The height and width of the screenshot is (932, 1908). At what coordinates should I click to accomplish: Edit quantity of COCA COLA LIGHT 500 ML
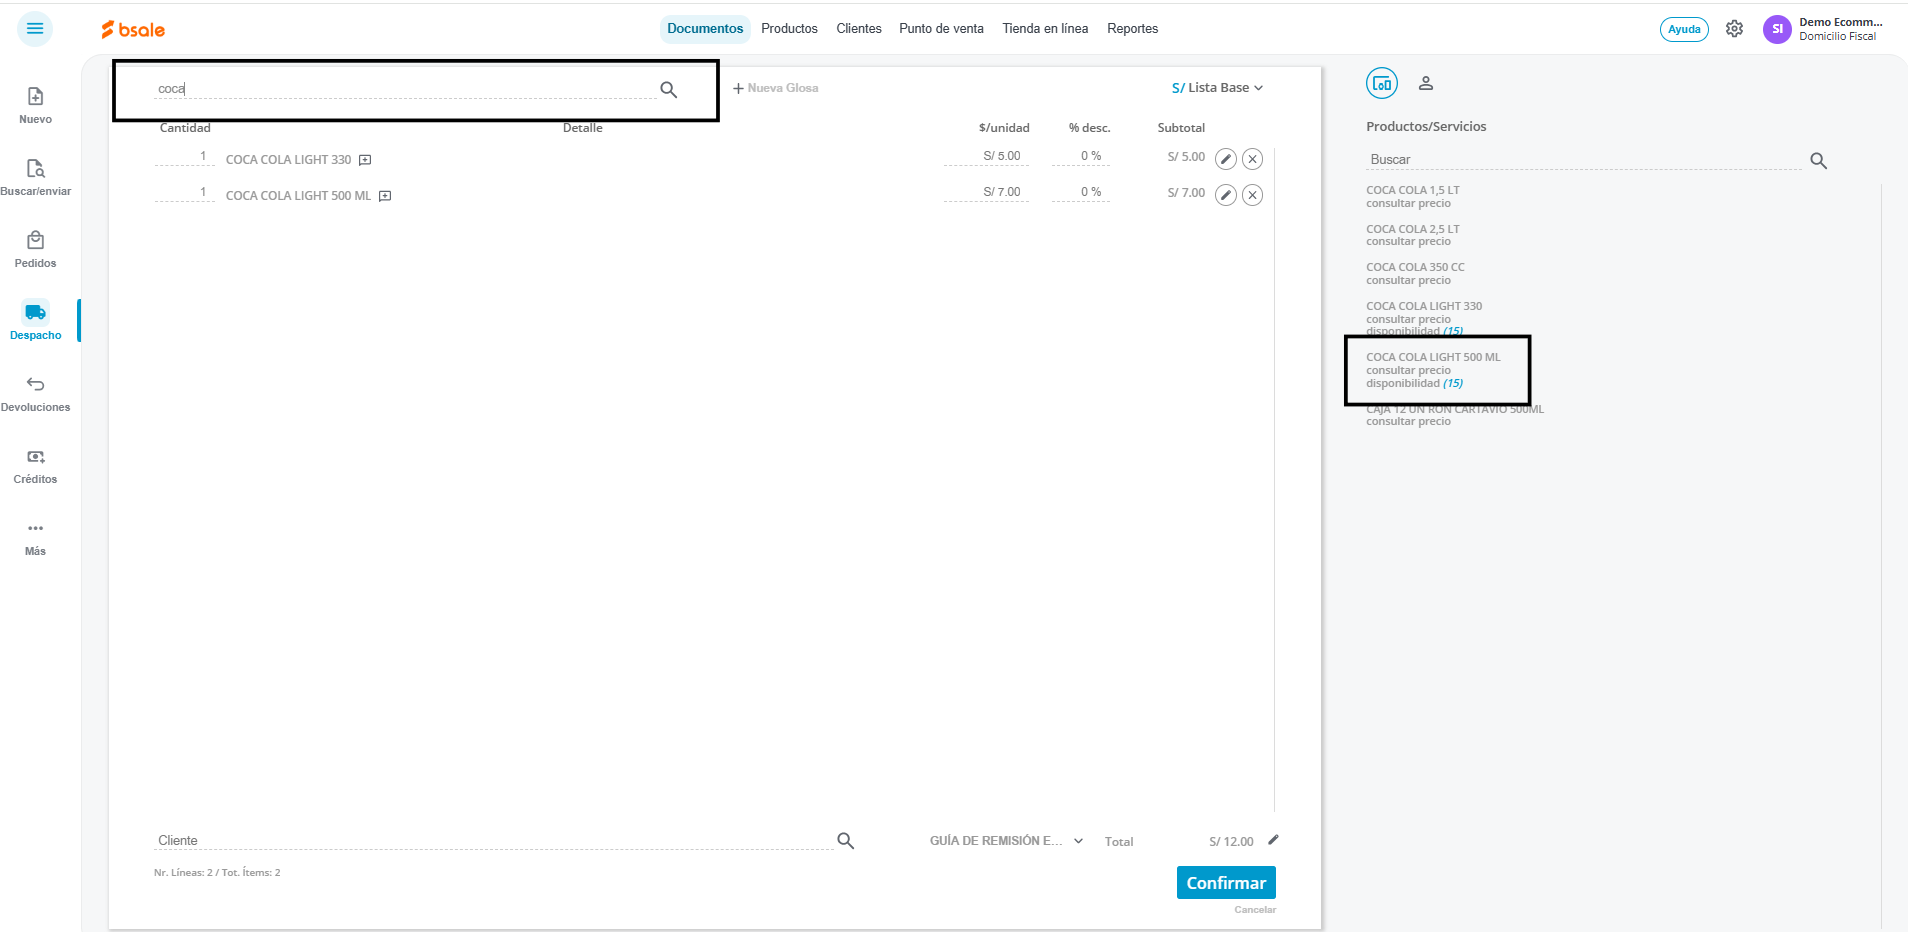184,193
